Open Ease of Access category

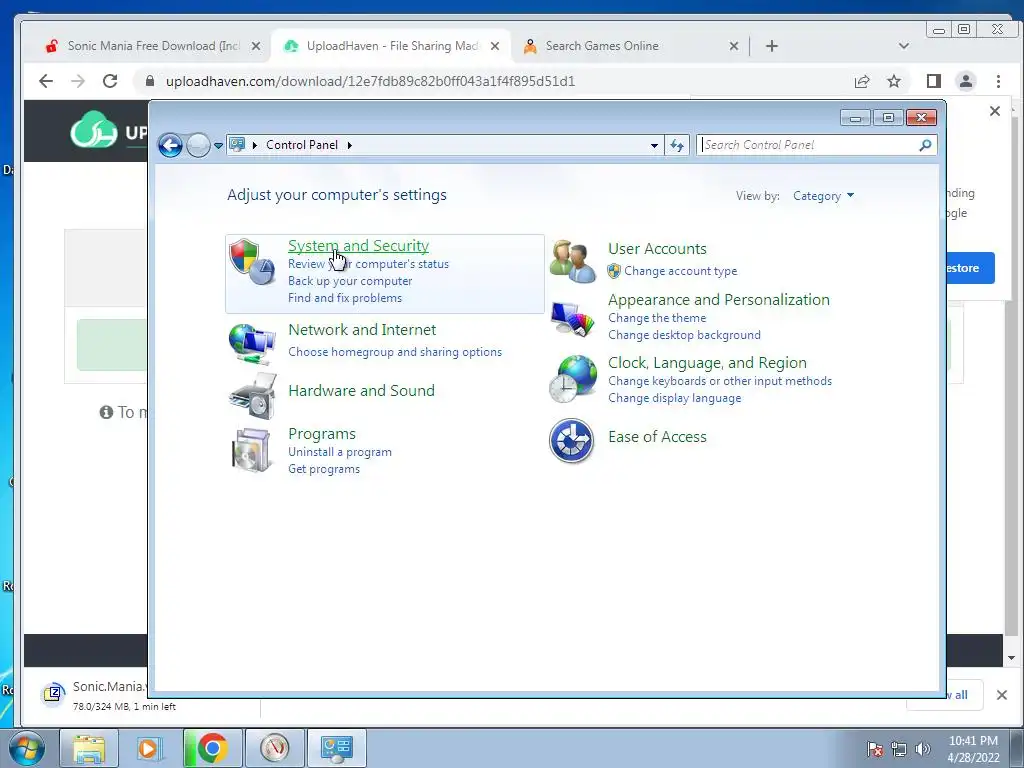click(657, 437)
